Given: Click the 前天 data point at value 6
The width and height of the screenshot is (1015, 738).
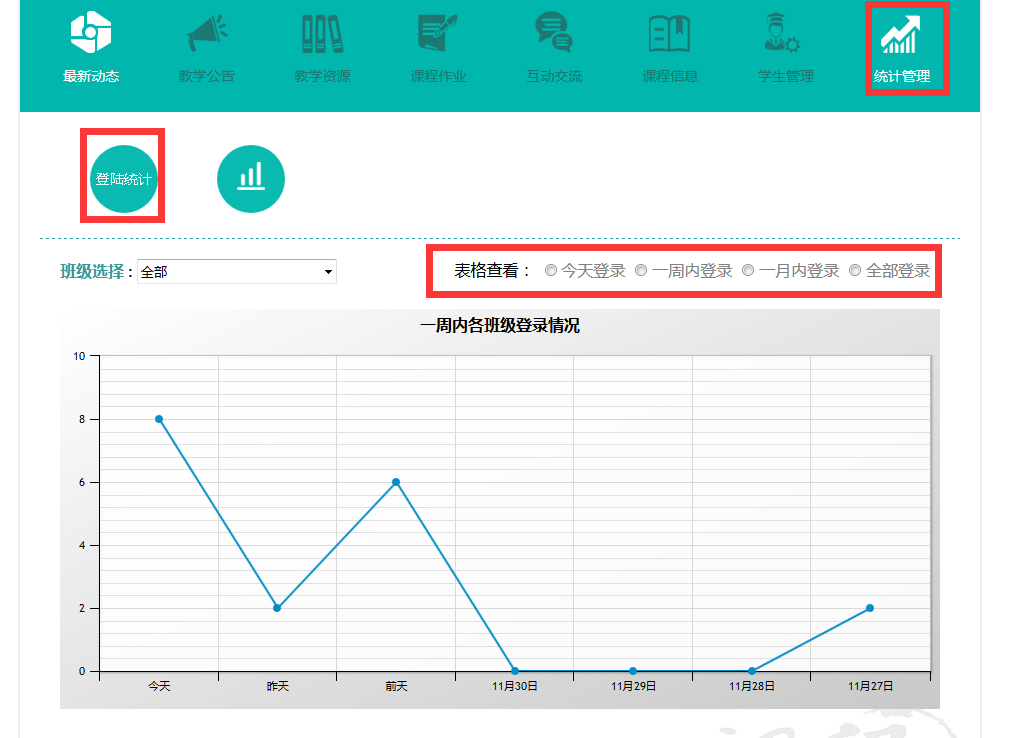Looking at the screenshot, I should 396,482.
